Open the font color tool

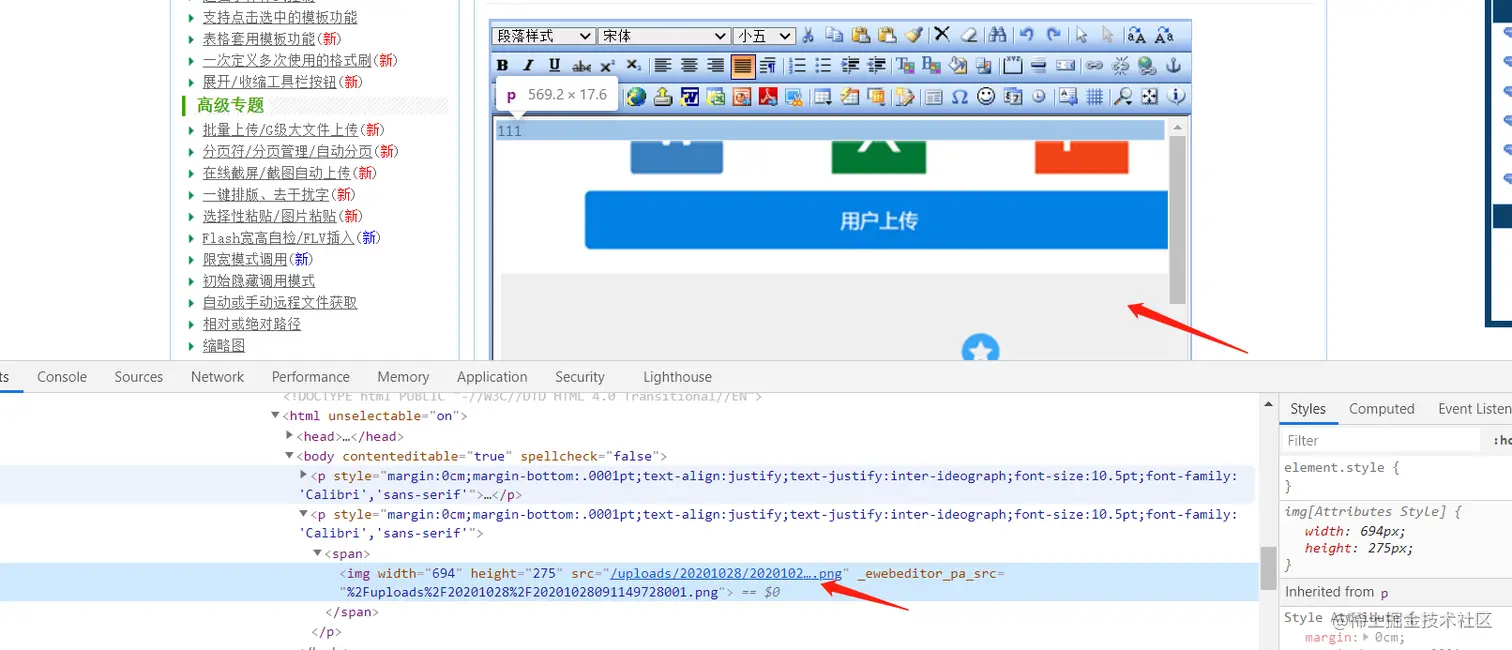[x=905, y=65]
